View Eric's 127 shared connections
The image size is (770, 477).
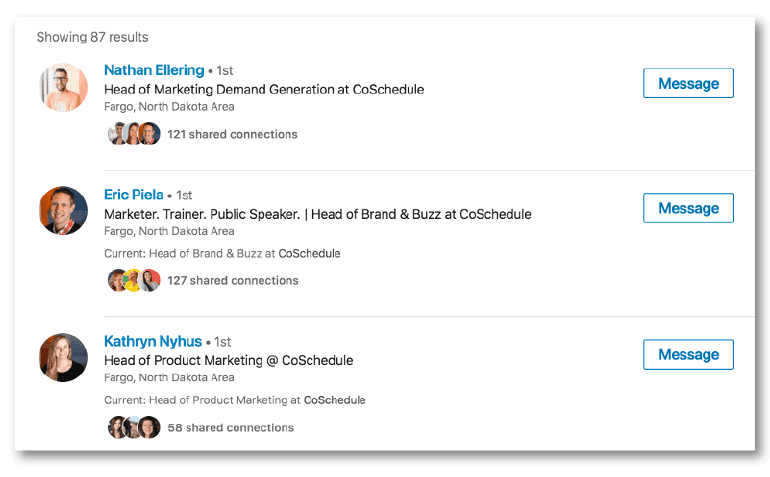(232, 281)
